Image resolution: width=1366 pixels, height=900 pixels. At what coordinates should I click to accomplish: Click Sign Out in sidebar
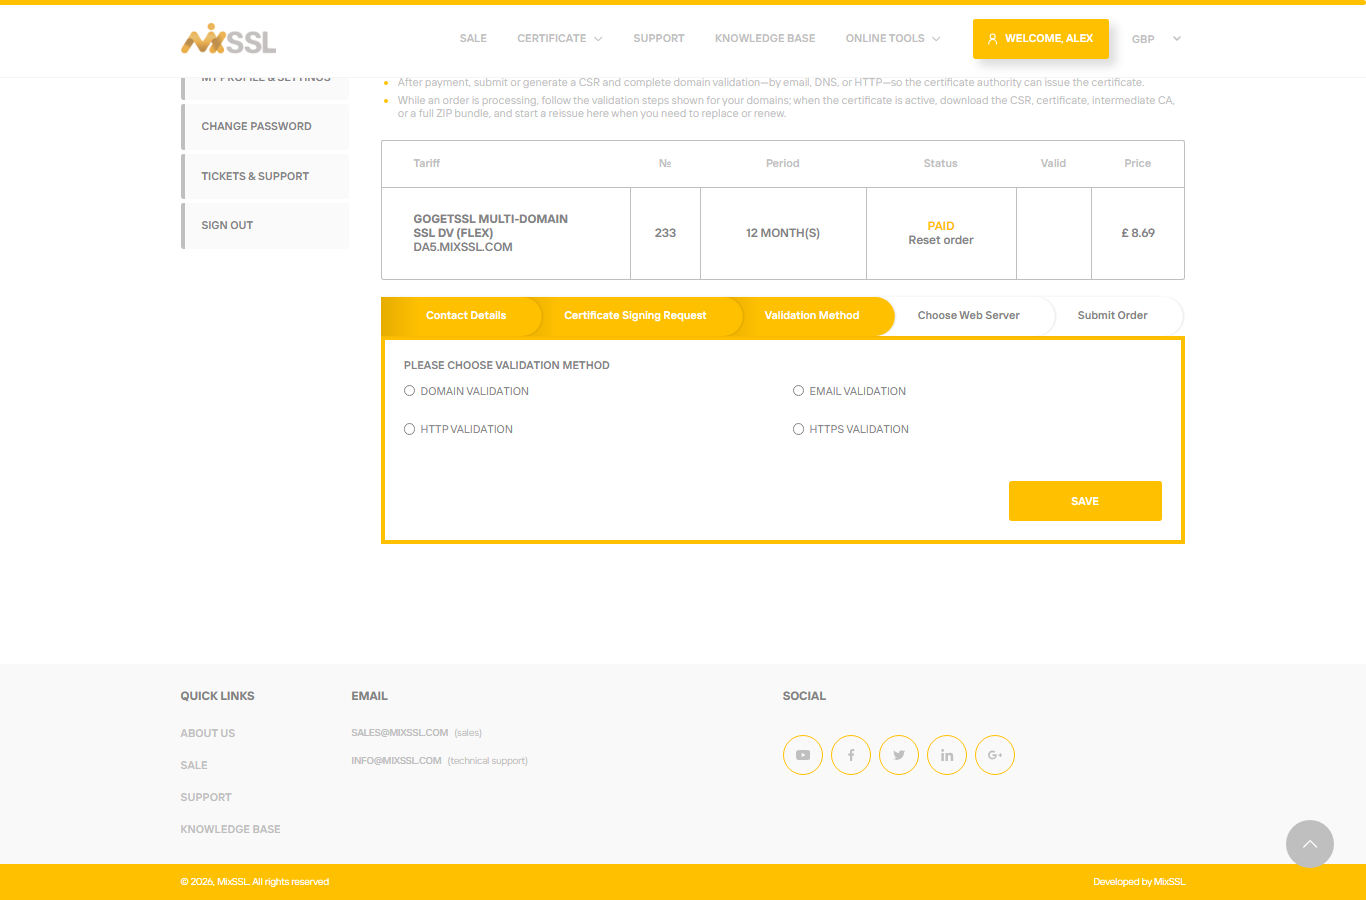coord(265,225)
